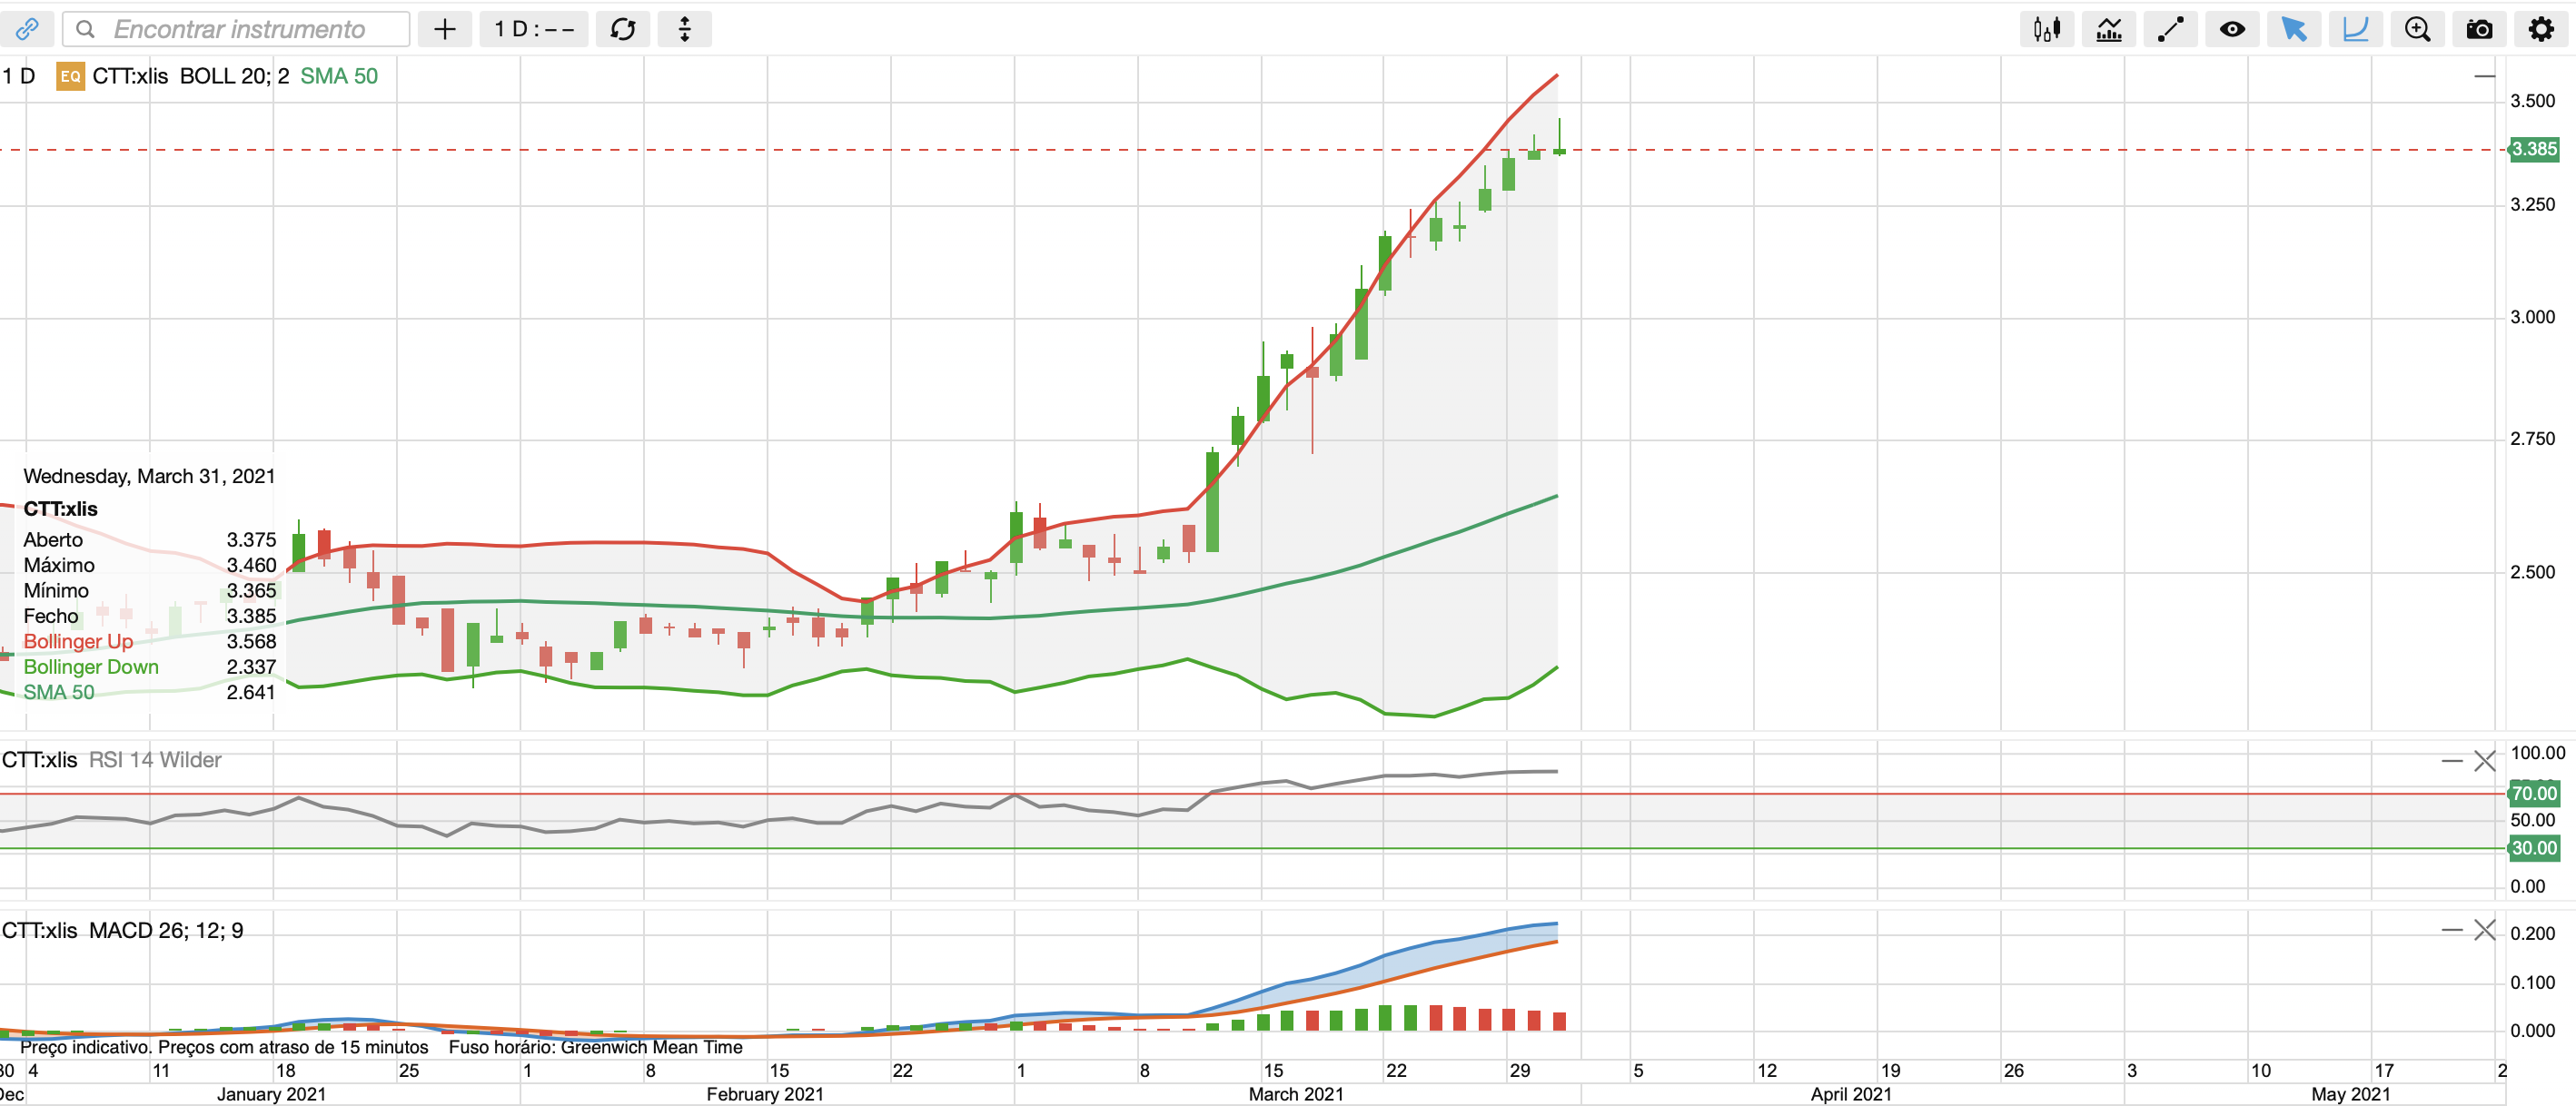Collapse the RSI 14 Wilder panel
This screenshot has width=2576, height=1106.
pos(2451,761)
